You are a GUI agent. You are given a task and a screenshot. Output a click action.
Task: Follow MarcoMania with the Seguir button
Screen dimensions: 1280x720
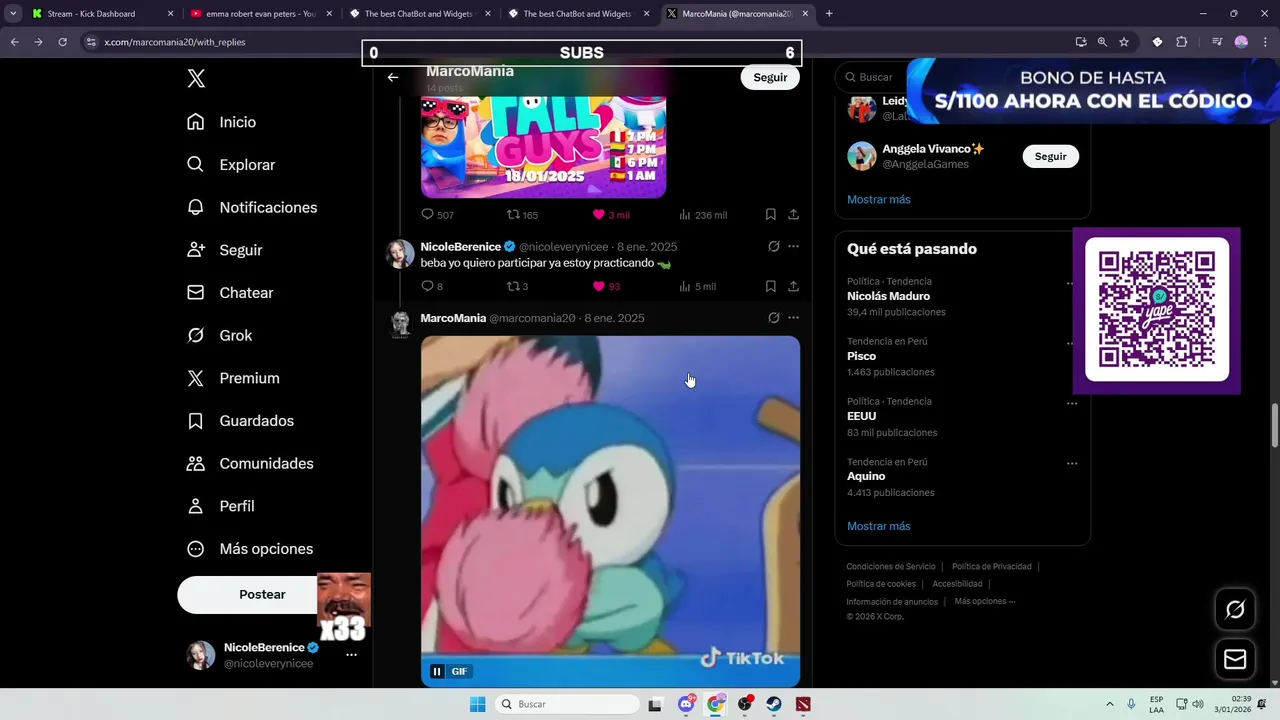[770, 77]
